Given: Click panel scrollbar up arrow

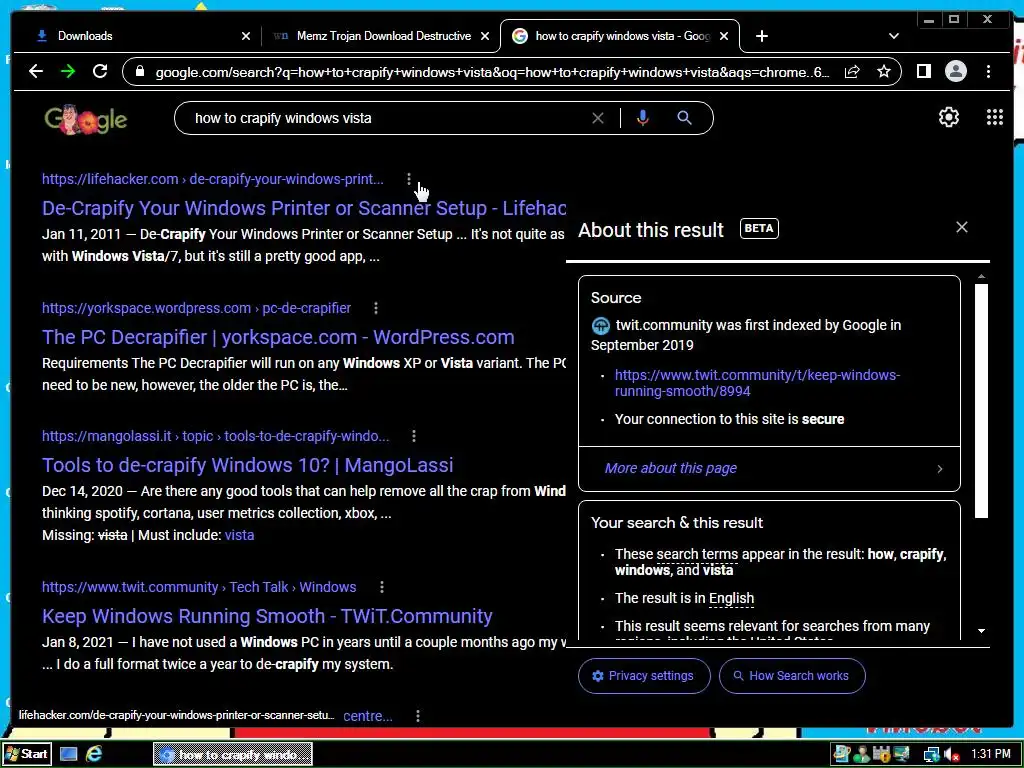Looking at the screenshot, I should pyautogui.click(x=981, y=277).
